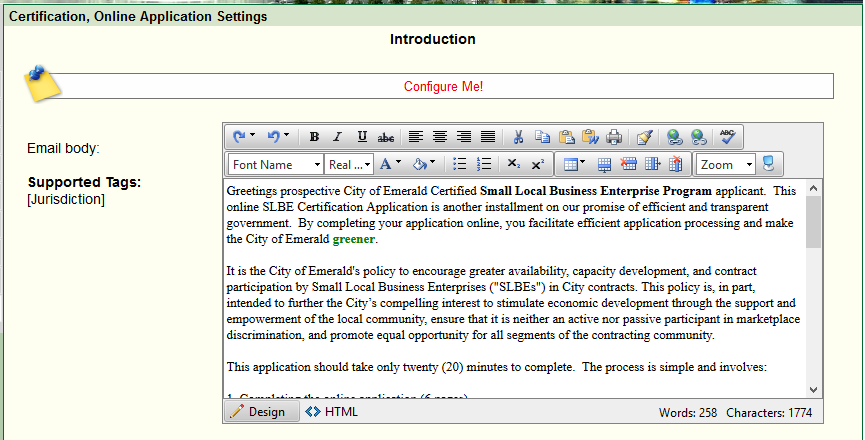
Task: Click the Configure Me! link
Action: point(443,87)
